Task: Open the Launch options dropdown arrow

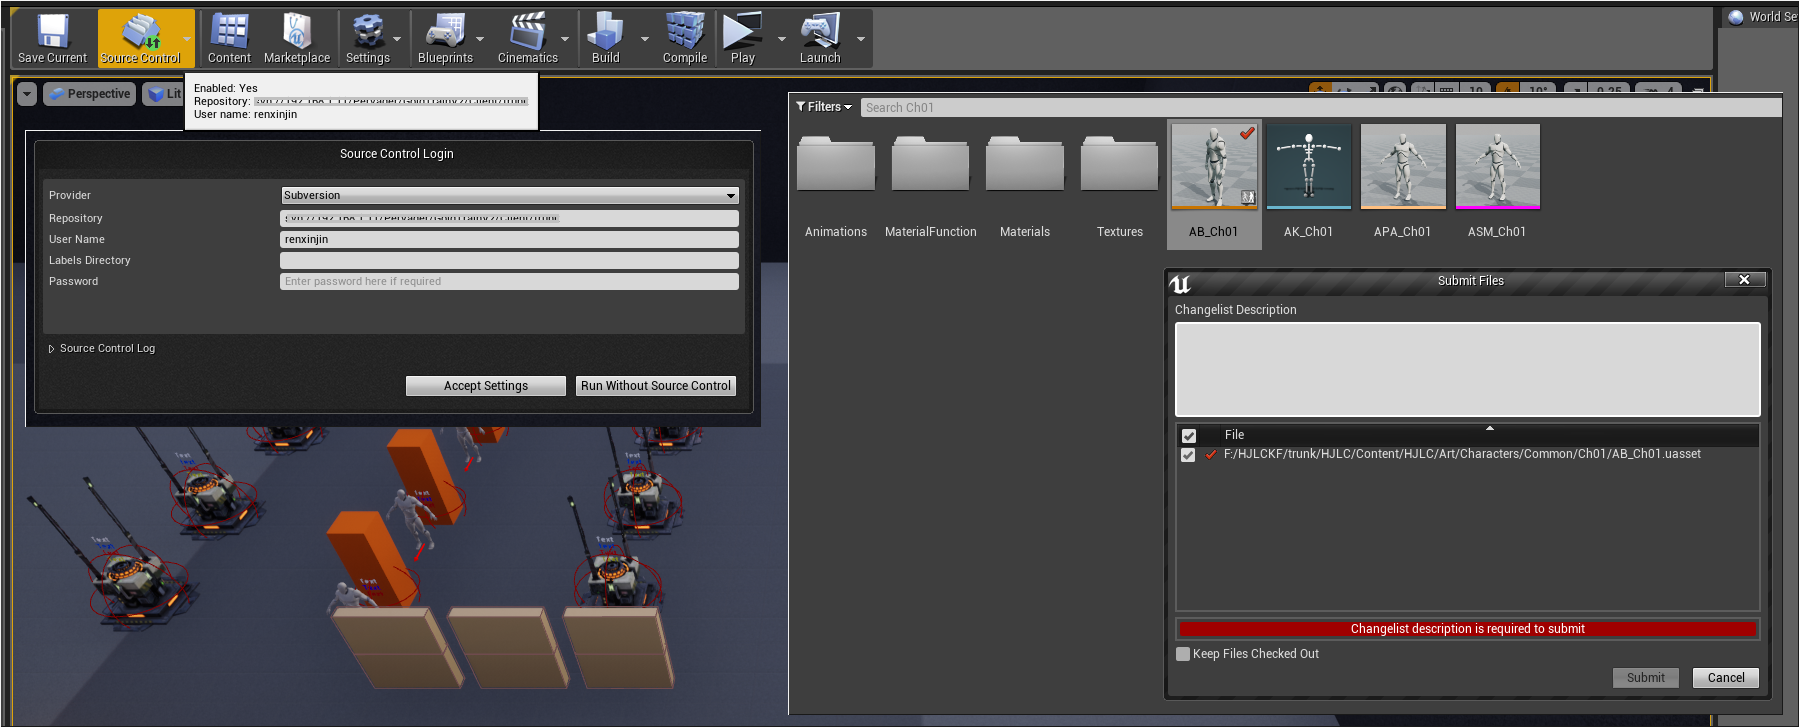Action: (861, 39)
